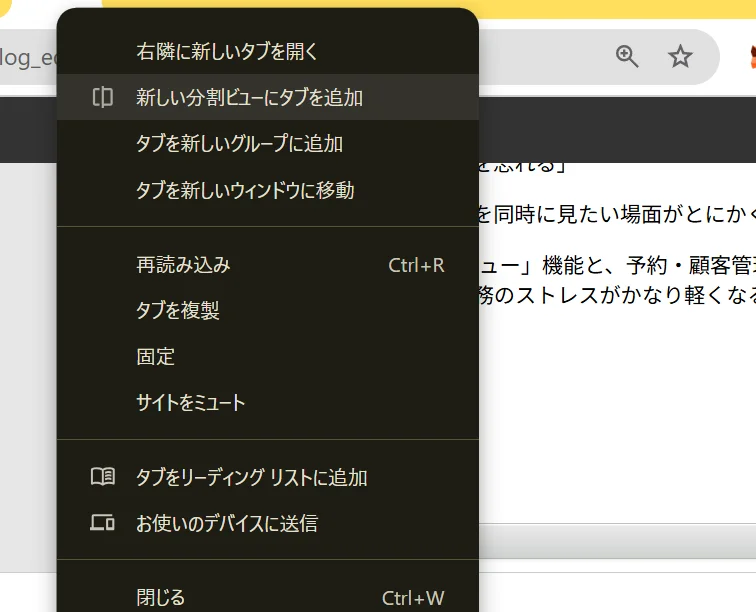Select お使いのデバイスに送信
Screen dimensions: 756x612
click(x=268, y=523)
